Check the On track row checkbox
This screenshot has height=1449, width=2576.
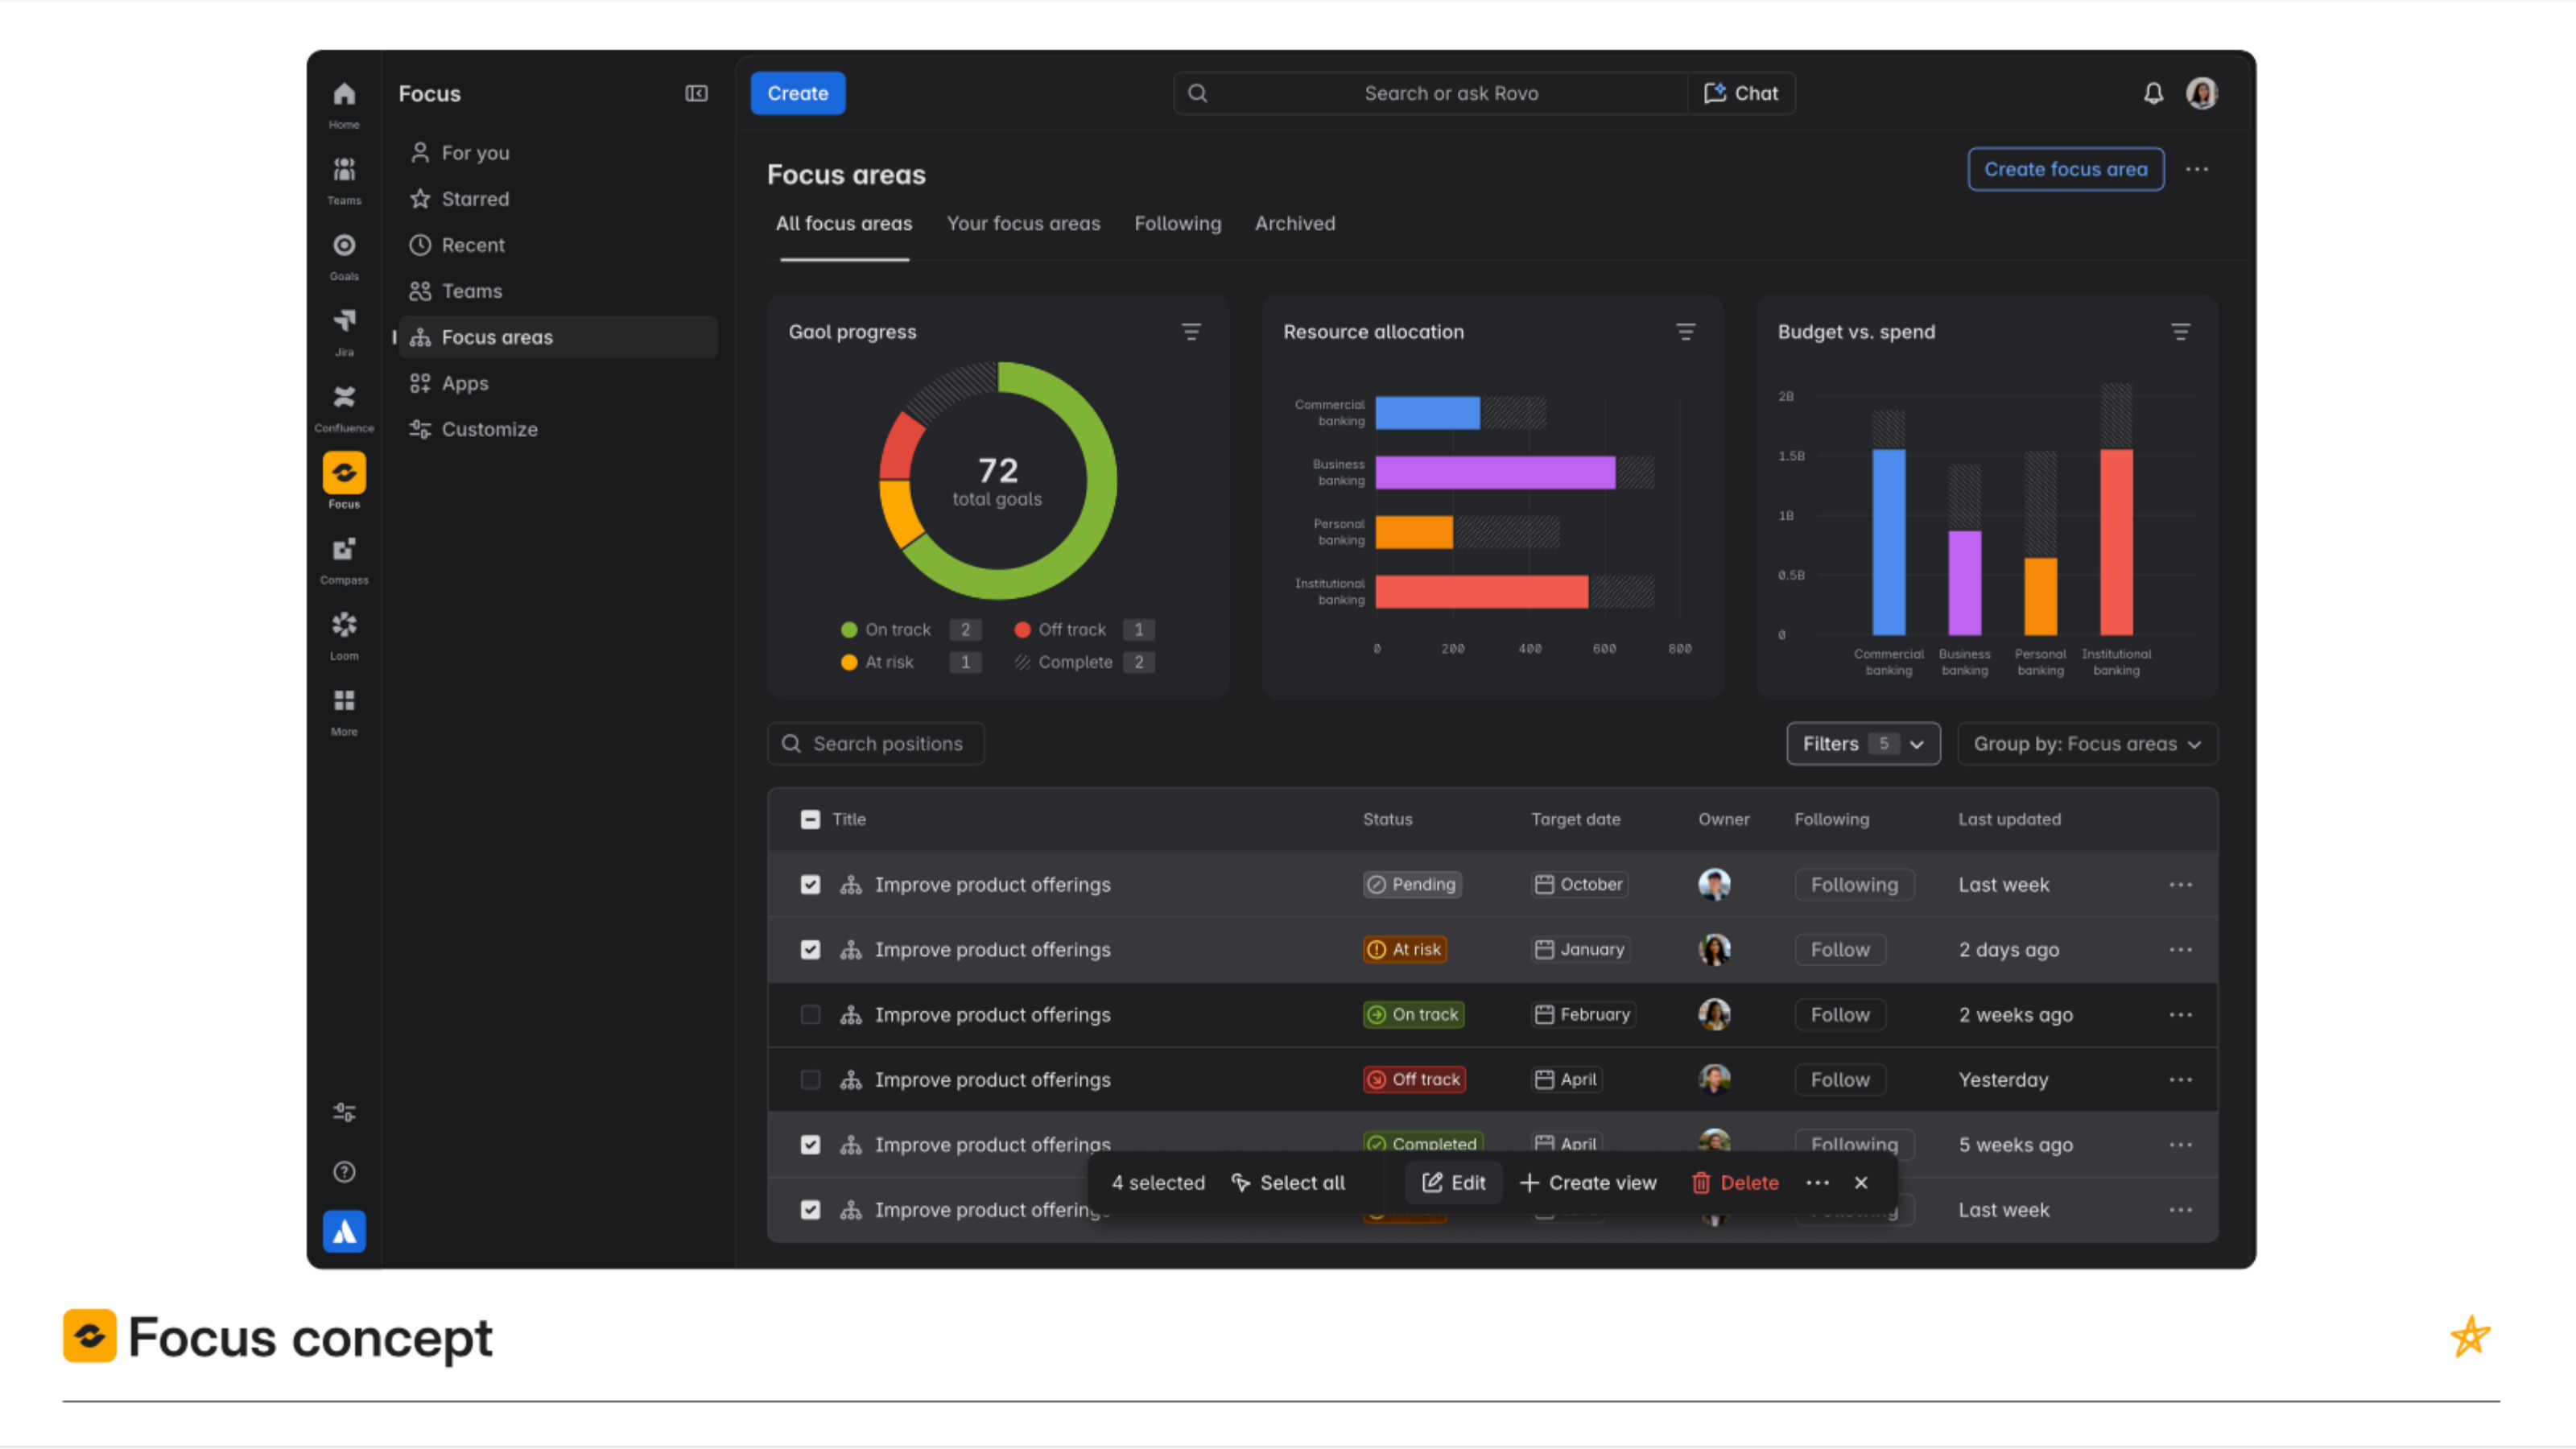coord(810,1014)
